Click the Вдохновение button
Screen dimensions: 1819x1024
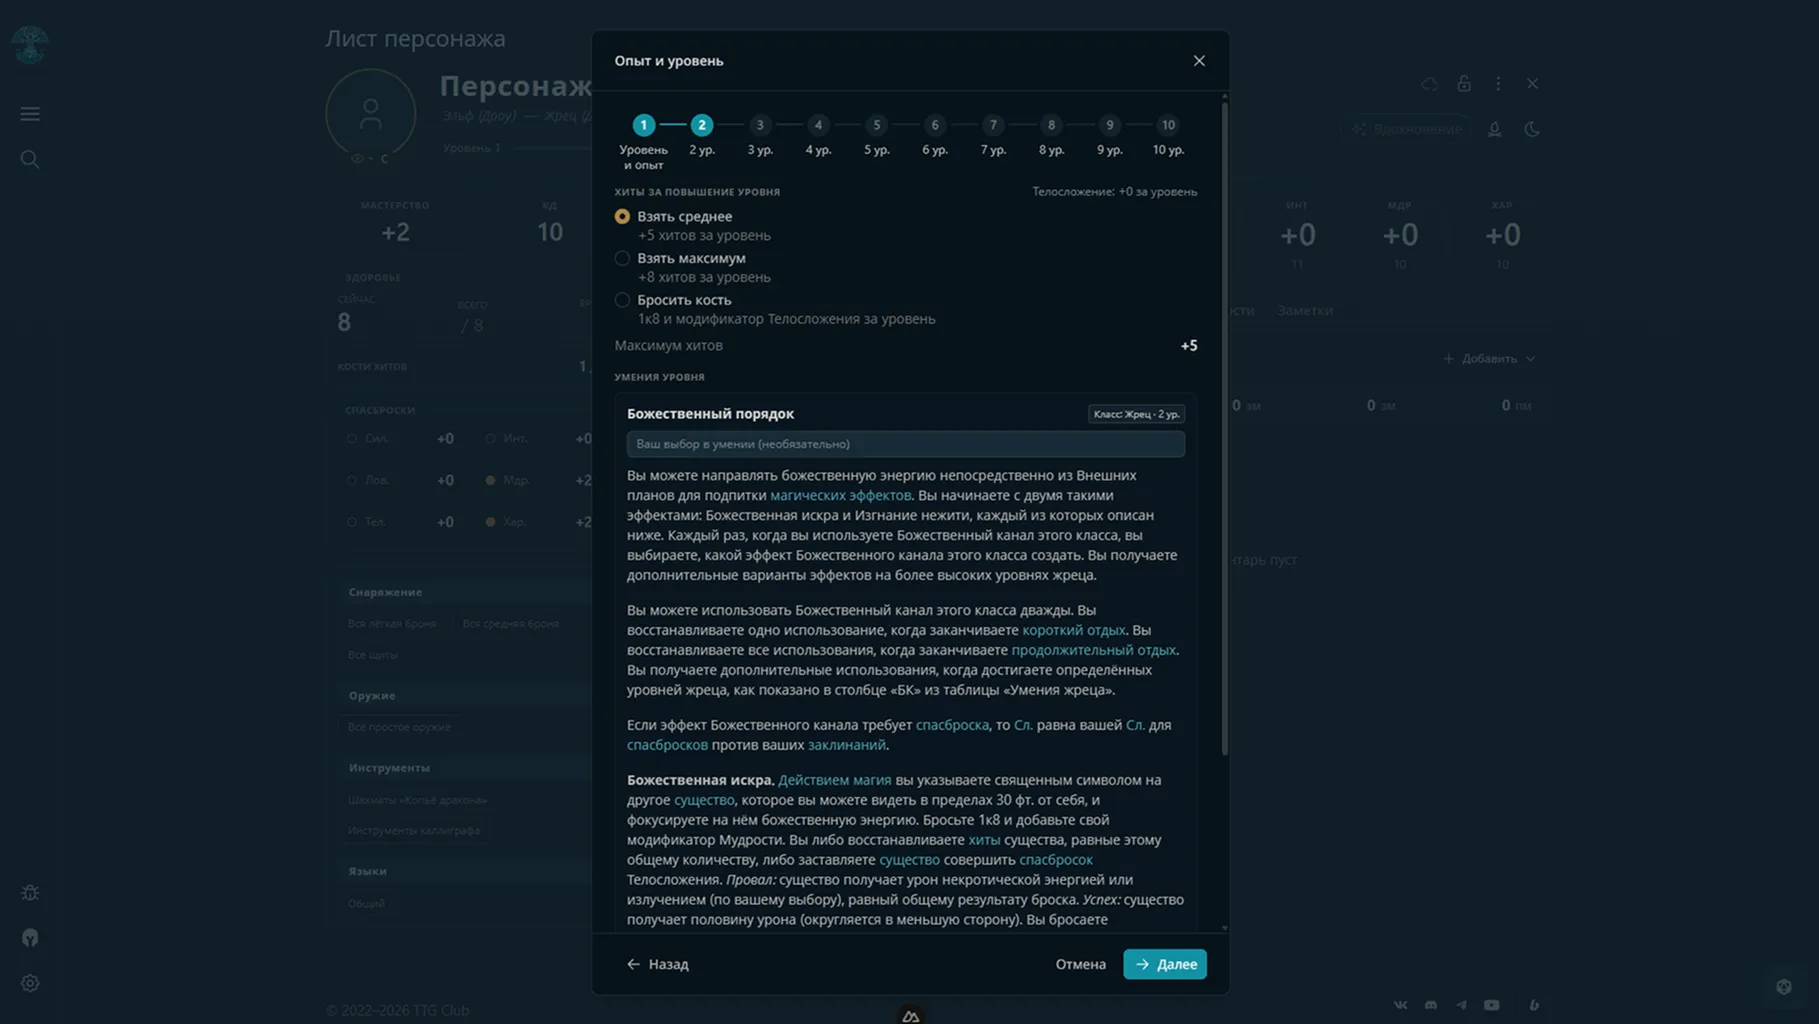click(x=1406, y=129)
